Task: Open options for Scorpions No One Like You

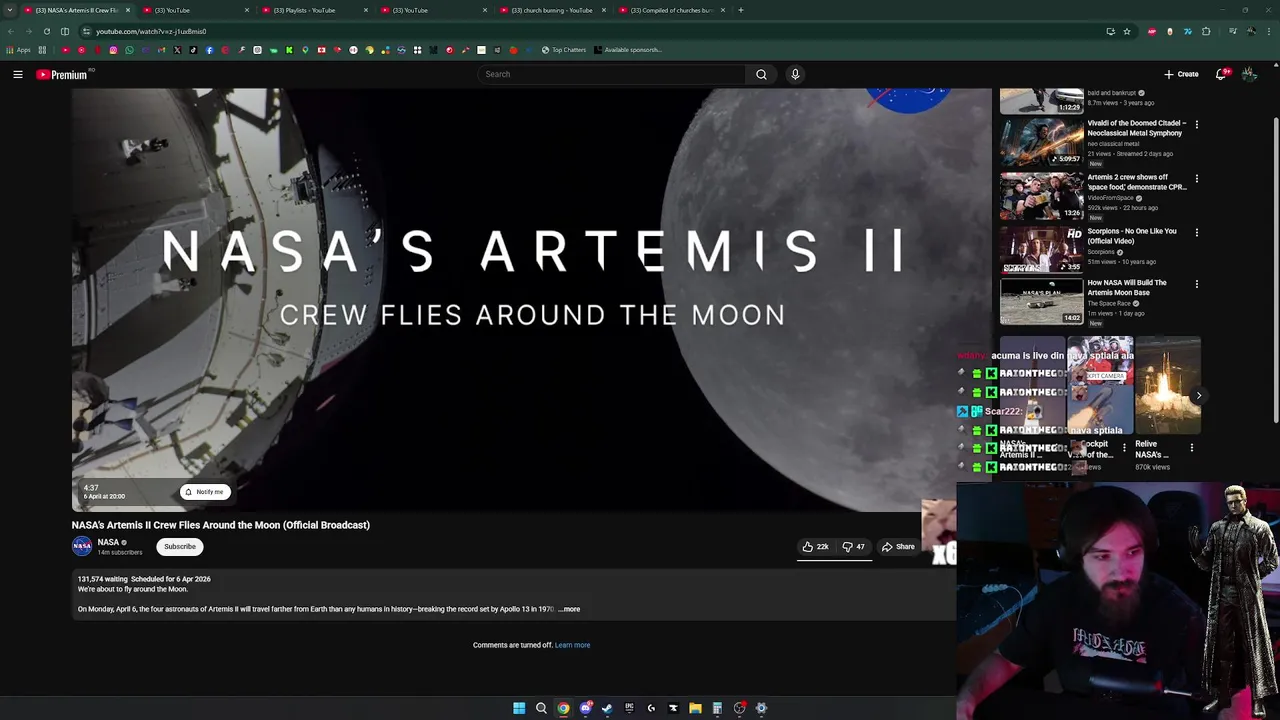Action: click(1197, 233)
